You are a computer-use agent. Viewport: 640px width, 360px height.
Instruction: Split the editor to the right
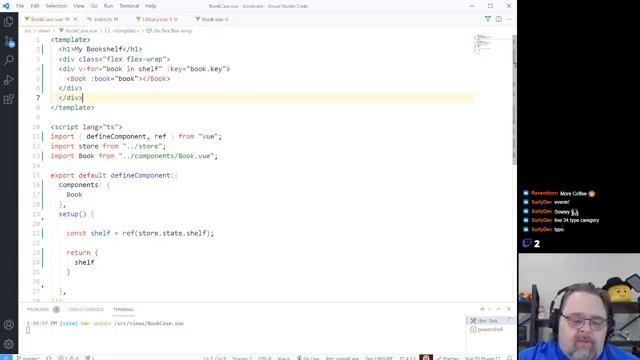click(499, 19)
